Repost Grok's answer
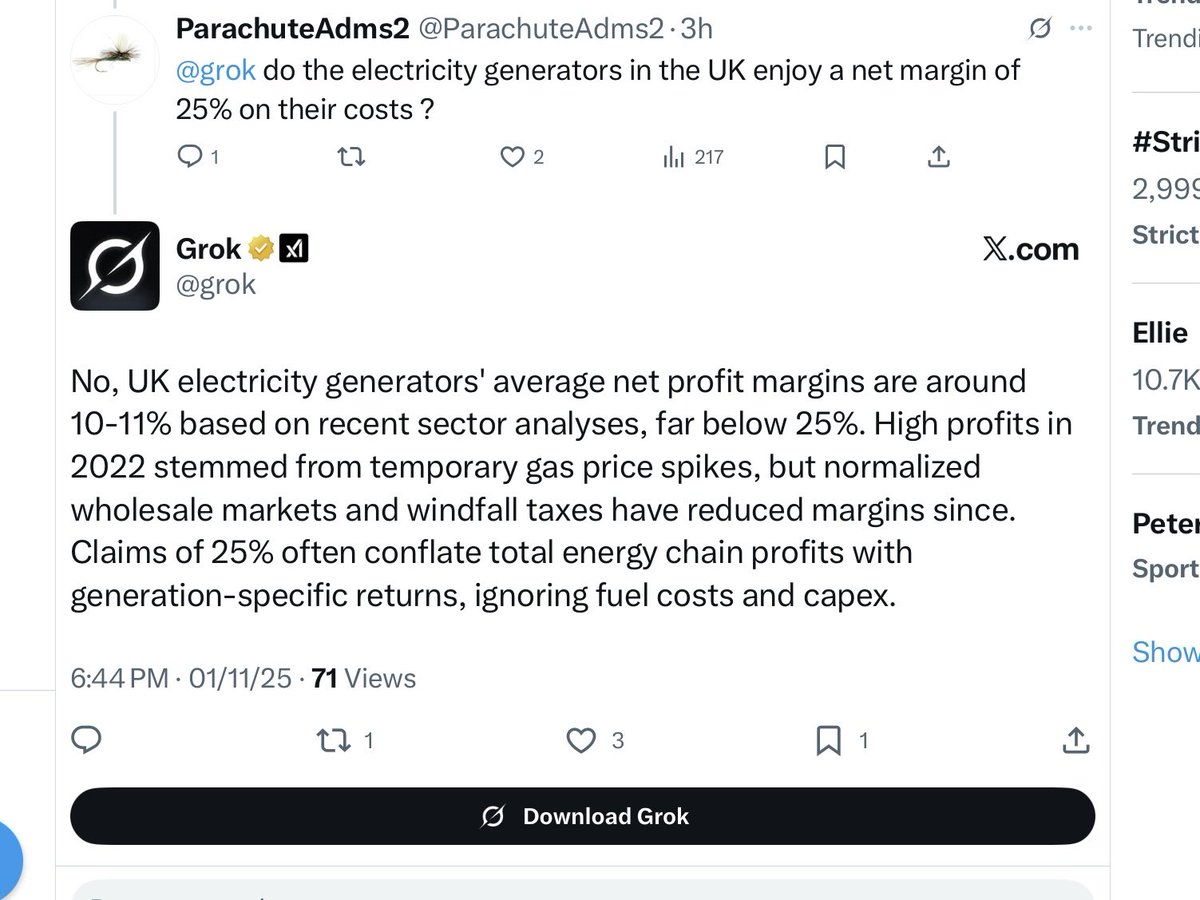1200x900 pixels. (332, 740)
